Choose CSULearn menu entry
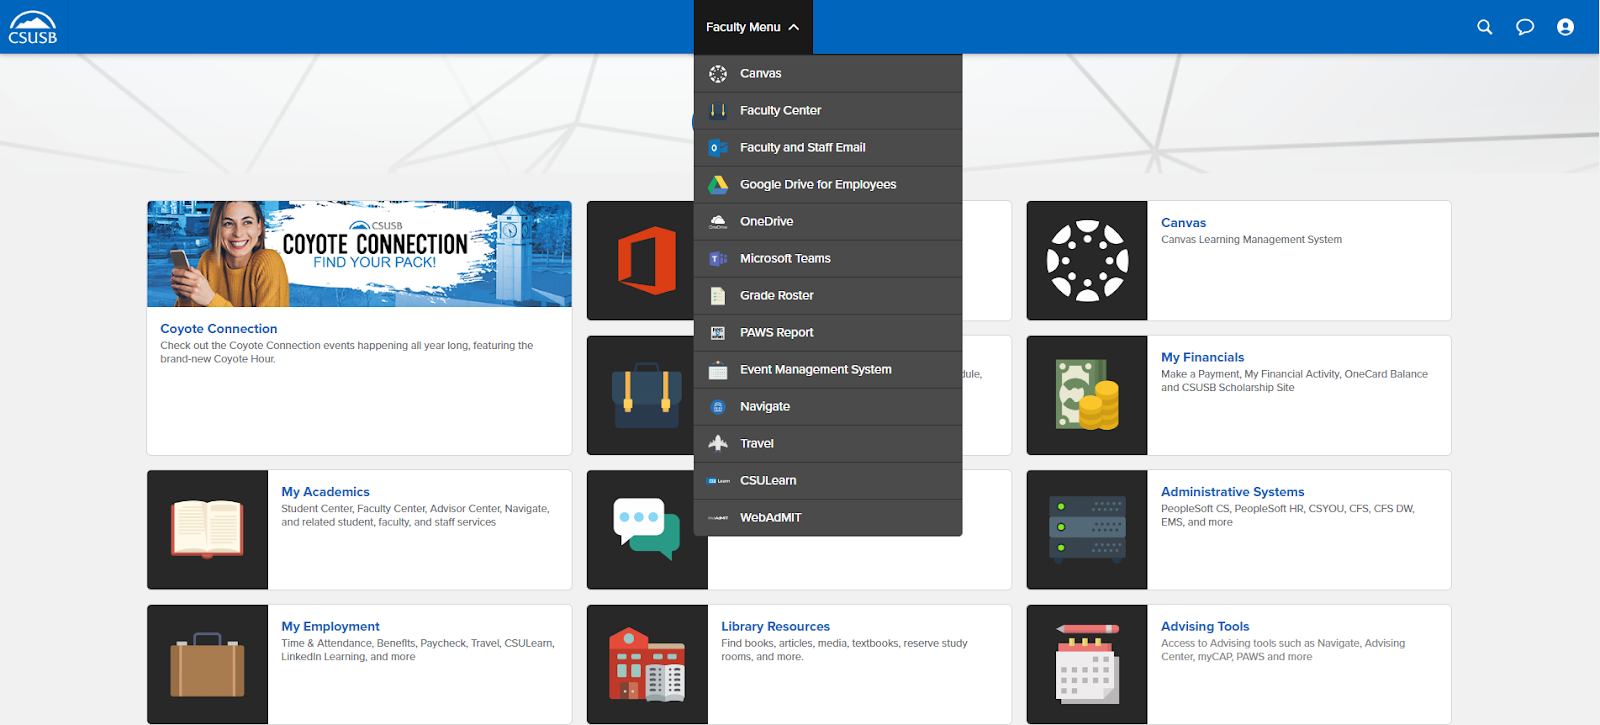This screenshot has height=725, width=1600. (x=828, y=481)
